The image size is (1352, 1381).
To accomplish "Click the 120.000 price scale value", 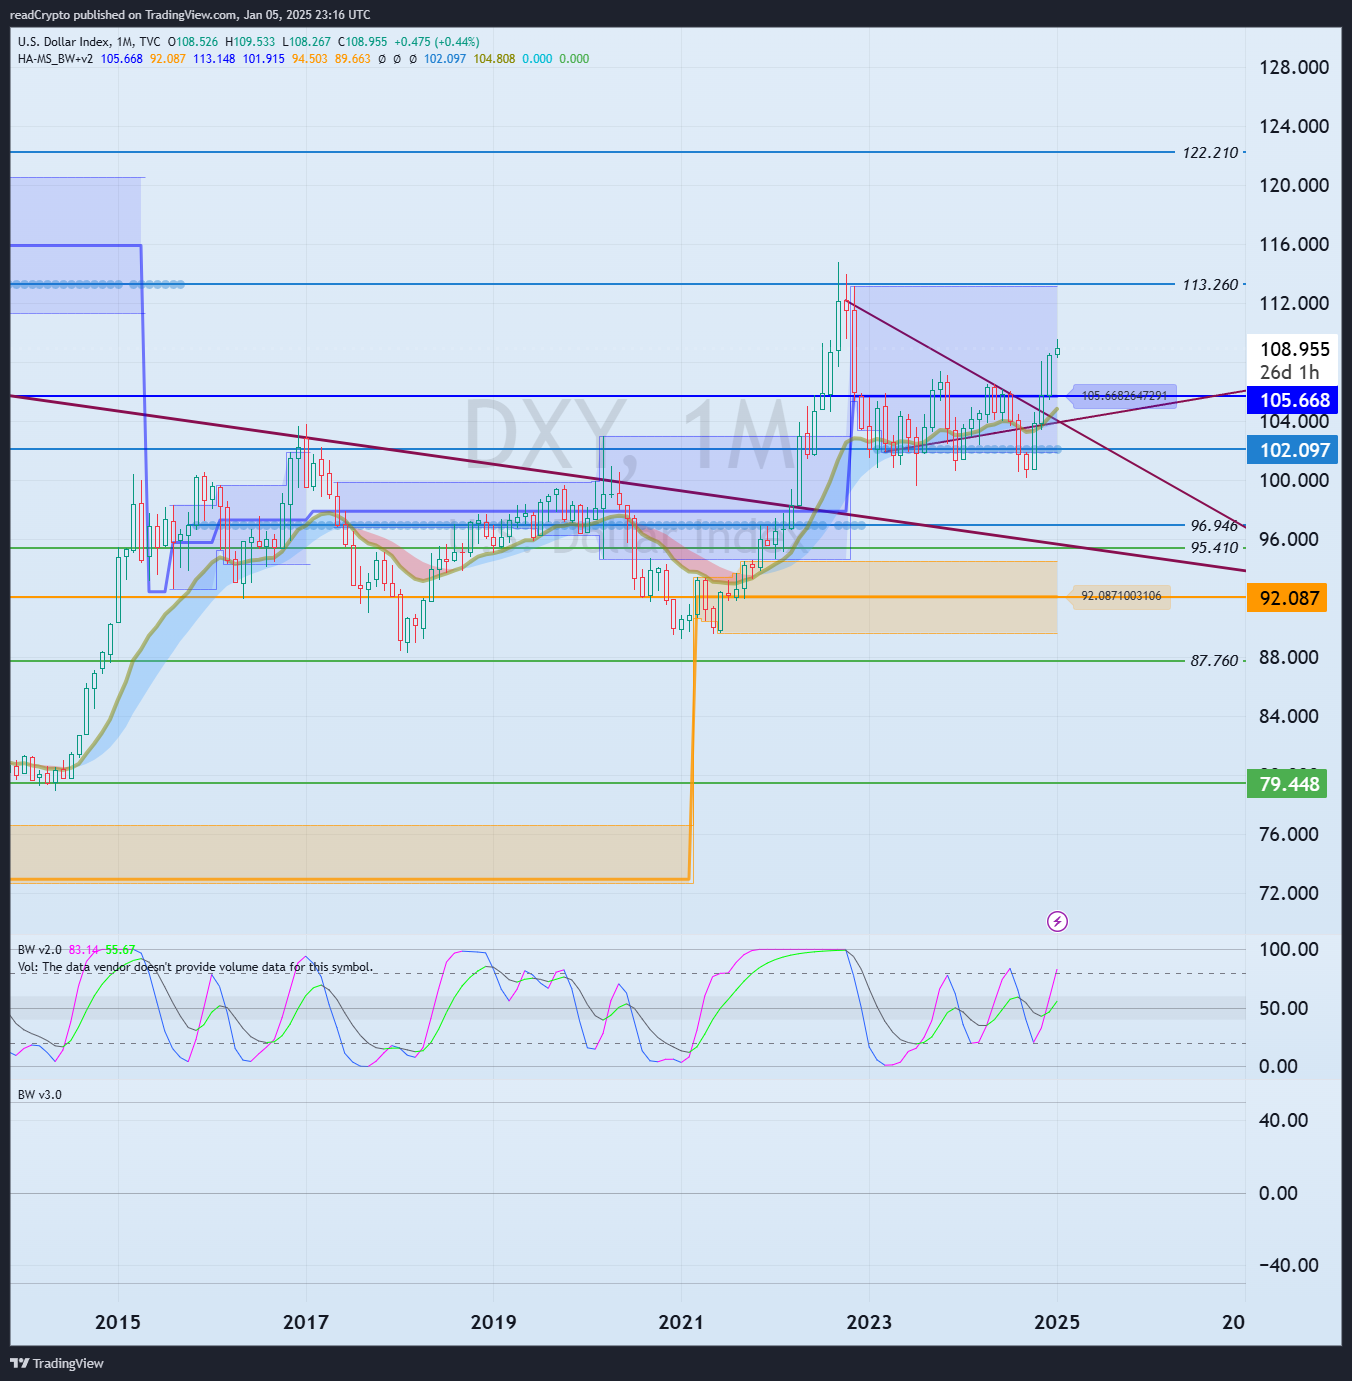I will click(x=1294, y=186).
